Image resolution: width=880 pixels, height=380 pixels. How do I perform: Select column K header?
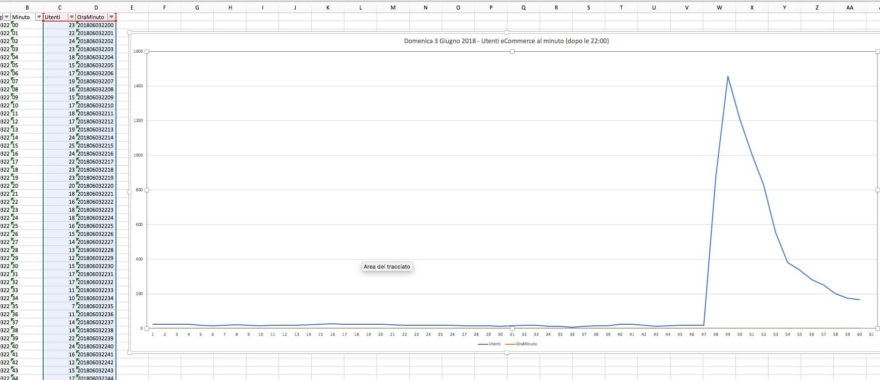[x=328, y=7]
